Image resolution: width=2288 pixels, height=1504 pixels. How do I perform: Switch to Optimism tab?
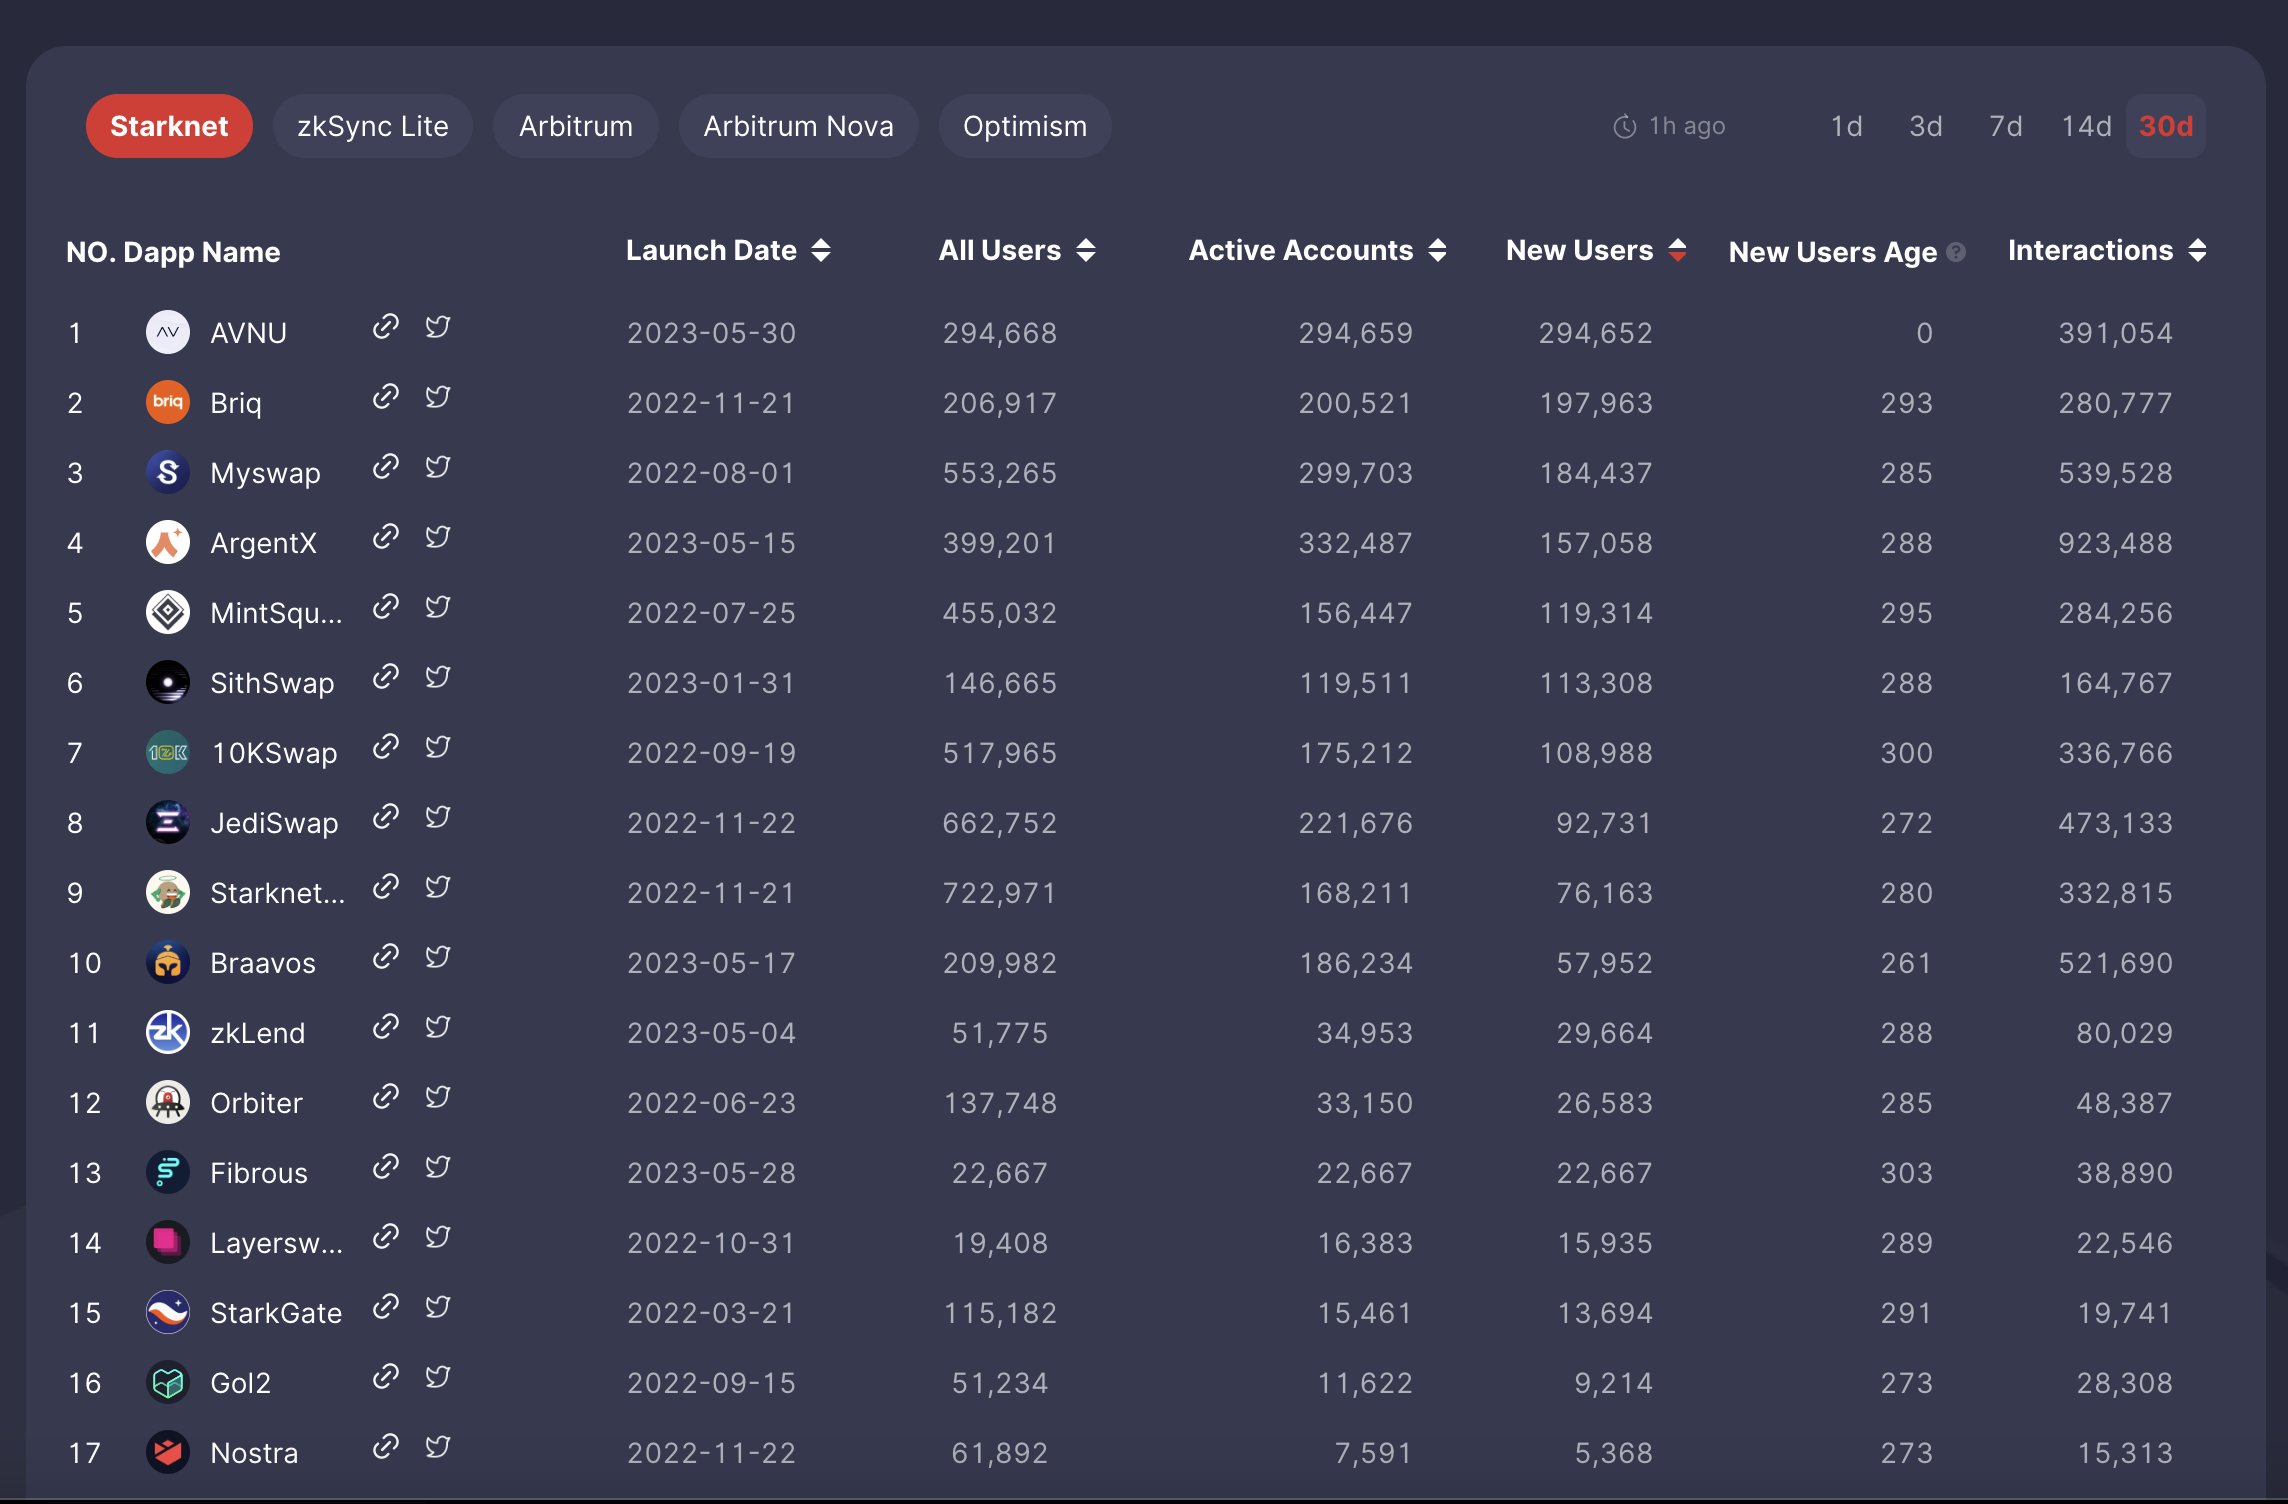(x=1025, y=126)
